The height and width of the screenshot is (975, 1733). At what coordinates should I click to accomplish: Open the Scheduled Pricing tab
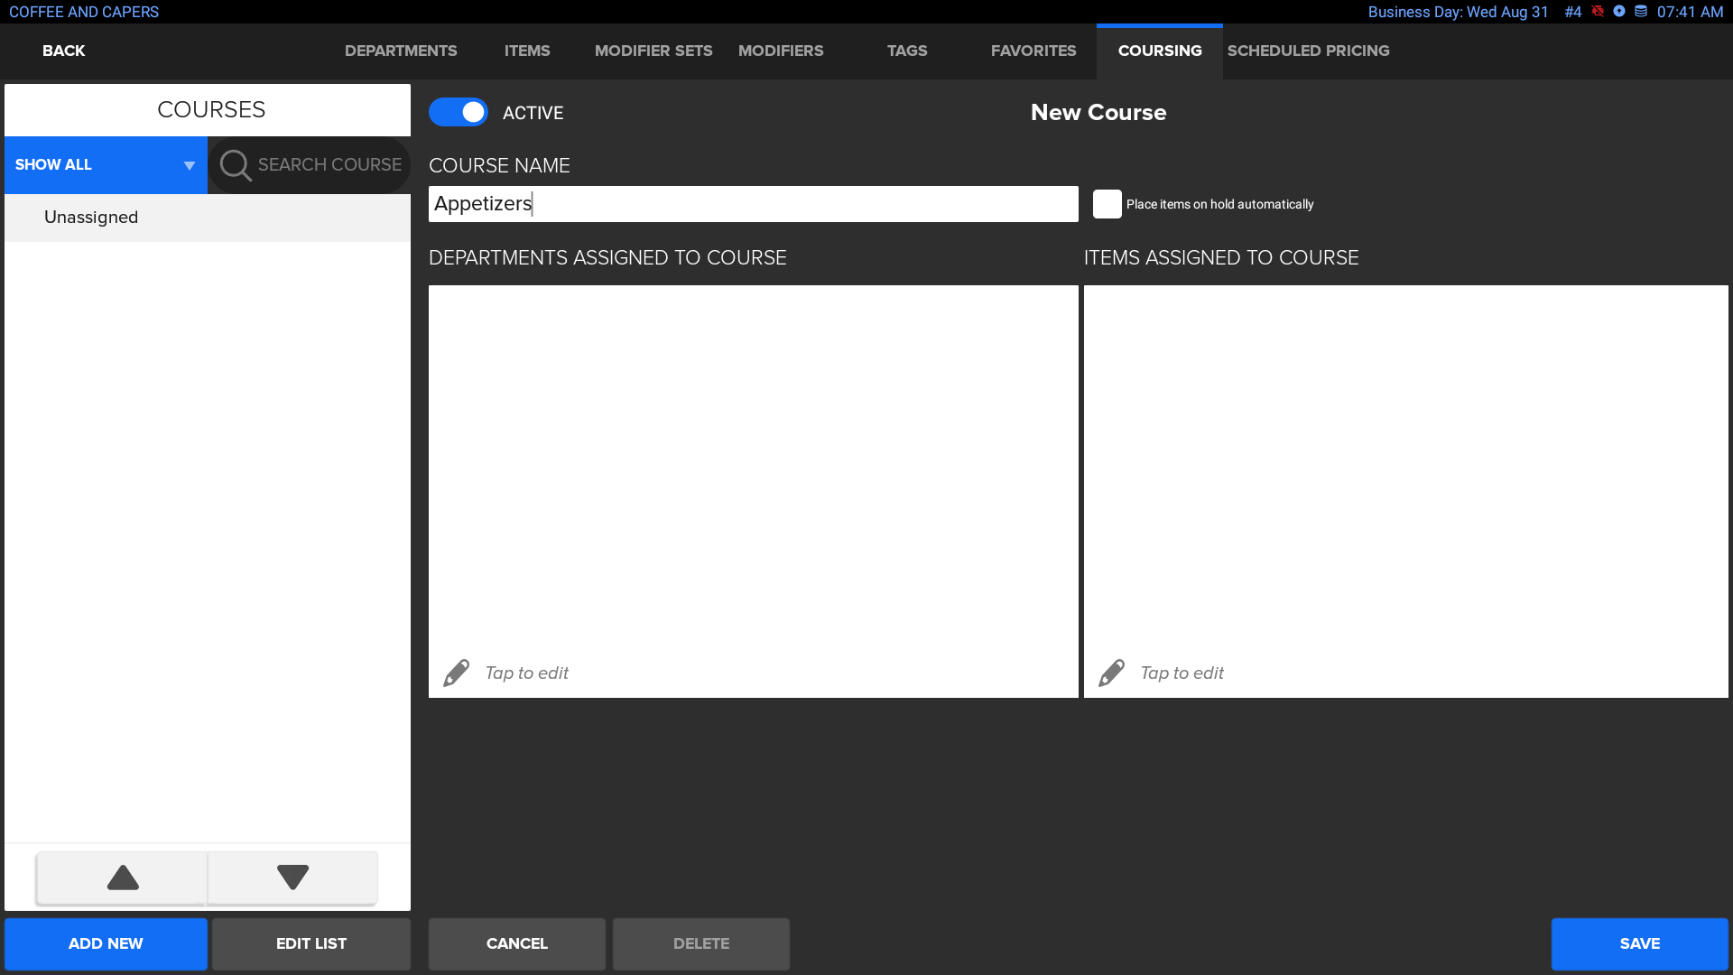[x=1307, y=51]
